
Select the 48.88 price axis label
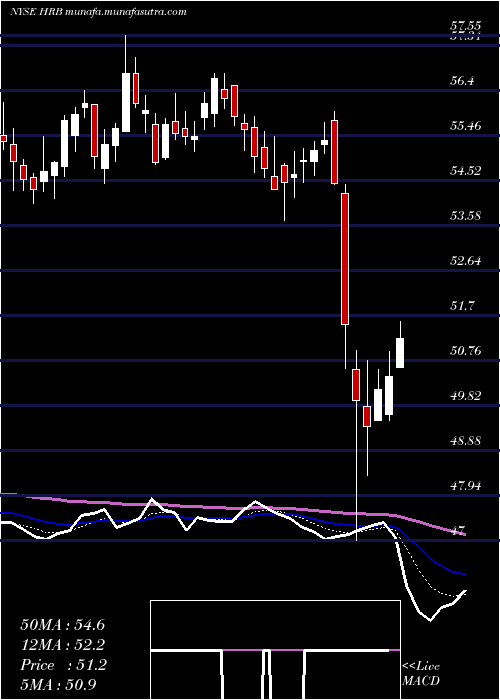467,442
